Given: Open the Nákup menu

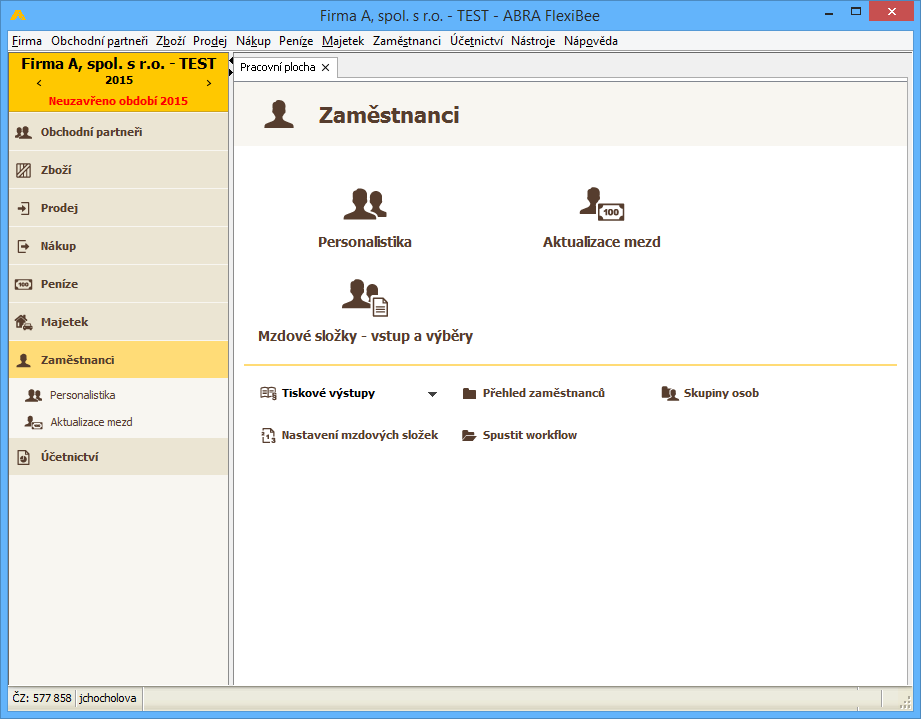Looking at the screenshot, I should [x=253, y=41].
